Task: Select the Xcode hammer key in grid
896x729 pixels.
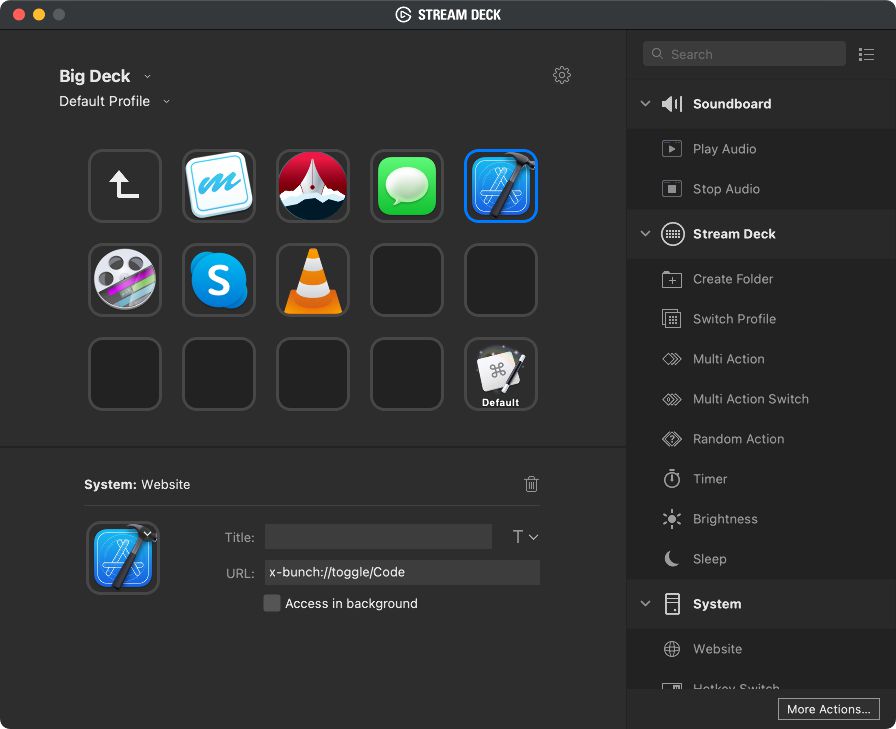Action: [501, 186]
